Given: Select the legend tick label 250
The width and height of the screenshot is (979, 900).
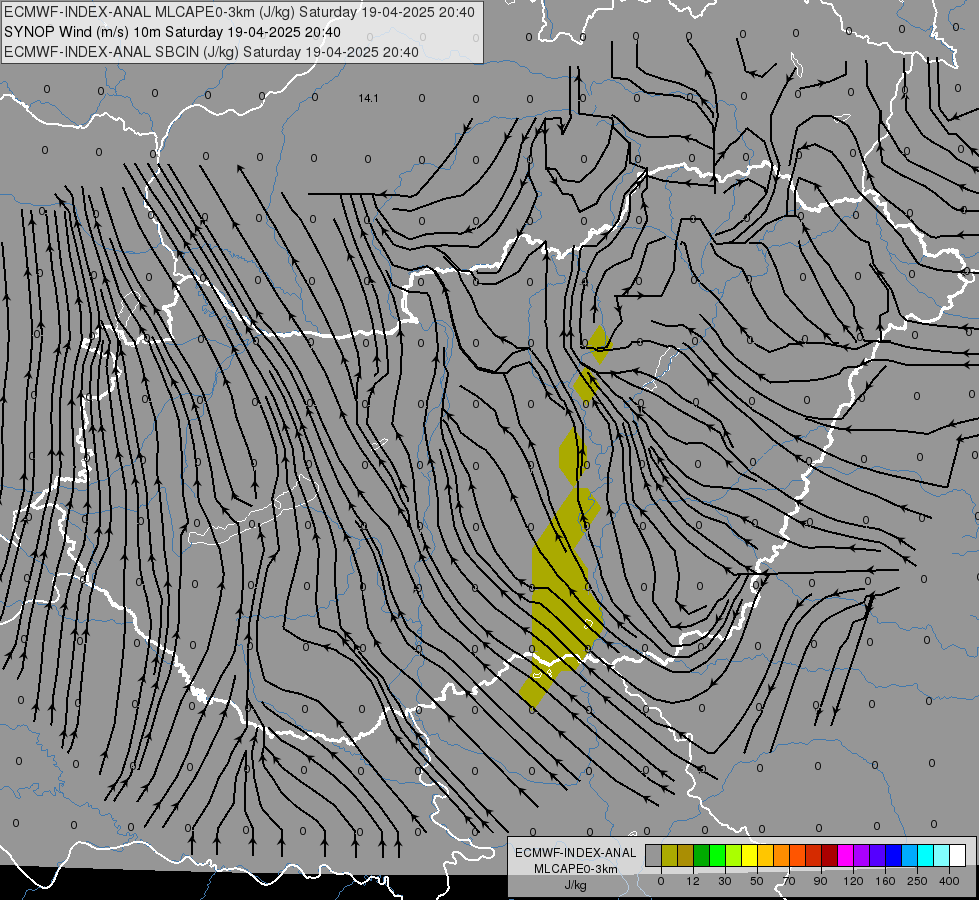Looking at the screenshot, I should pyautogui.click(x=917, y=881).
